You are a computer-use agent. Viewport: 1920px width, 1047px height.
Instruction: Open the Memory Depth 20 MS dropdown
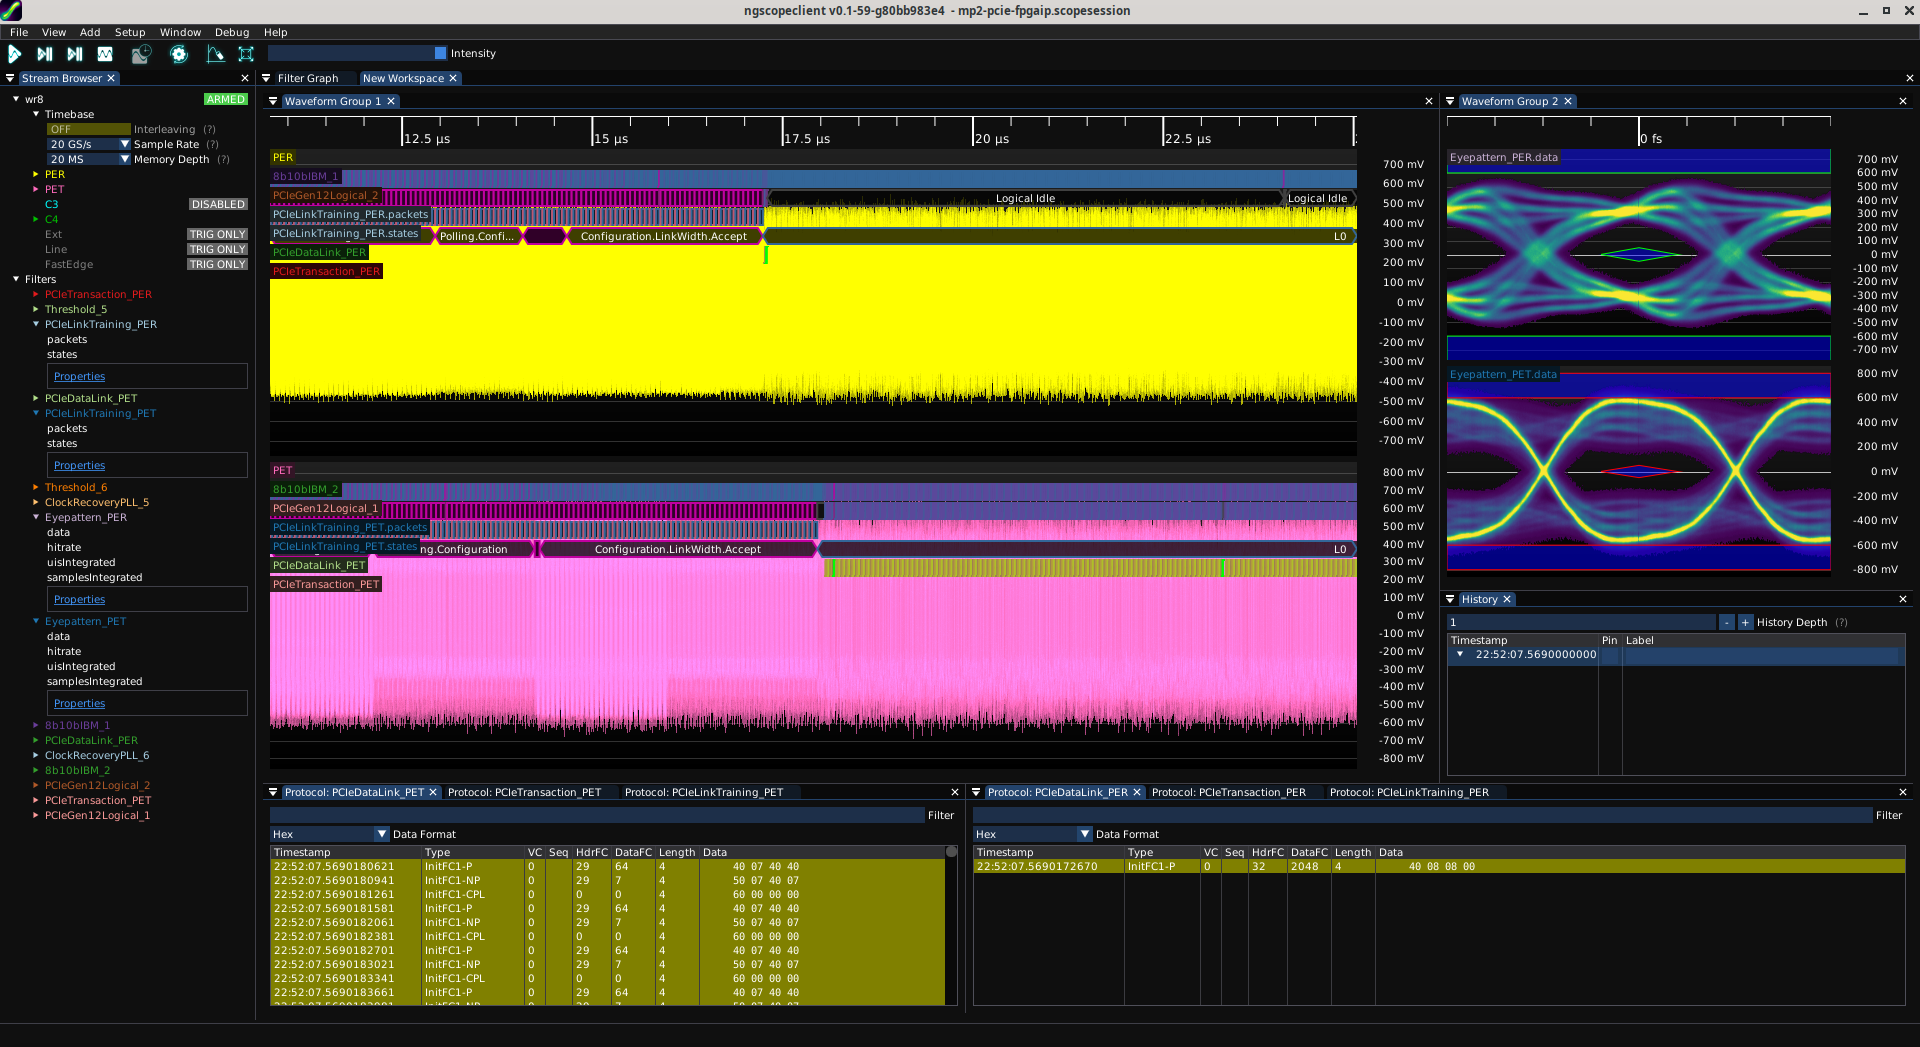pyautogui.click(x=88, y=159)
